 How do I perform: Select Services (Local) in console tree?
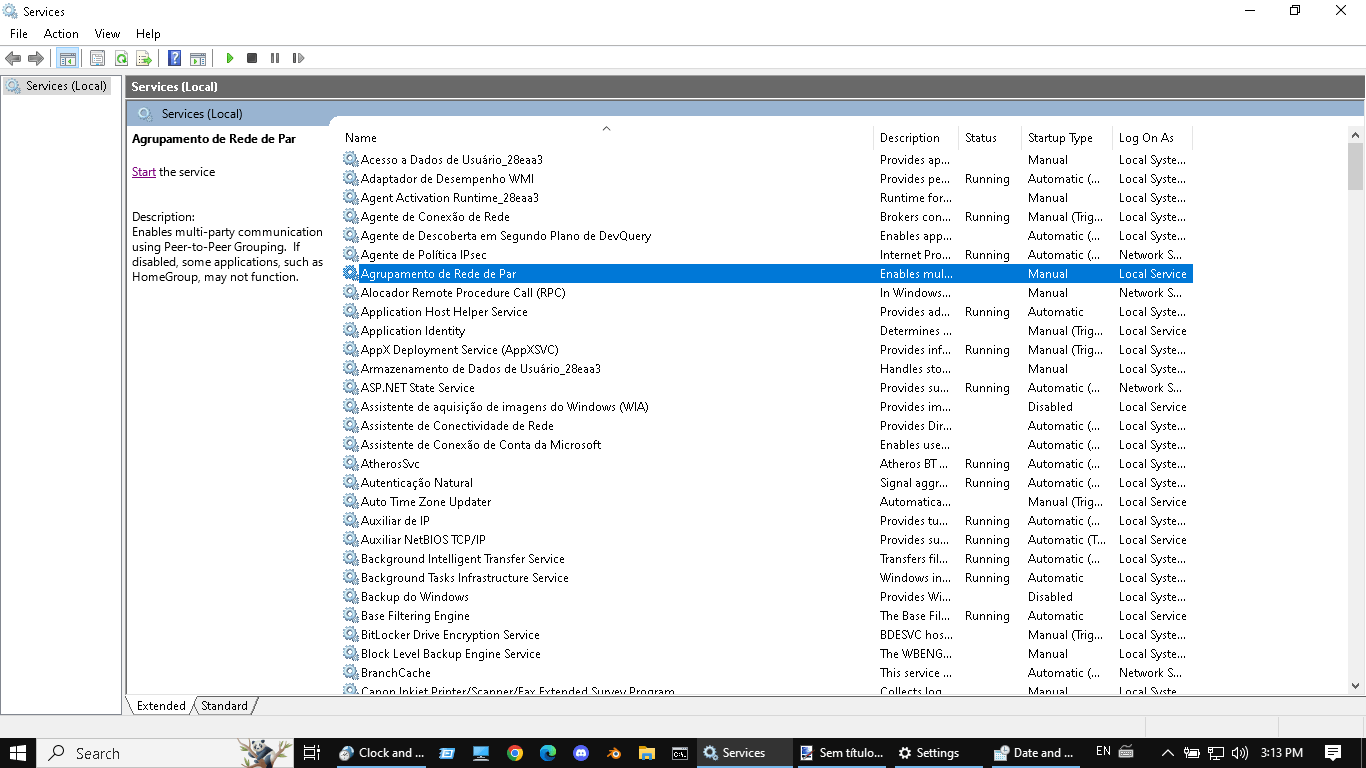[x=56, y=86]
